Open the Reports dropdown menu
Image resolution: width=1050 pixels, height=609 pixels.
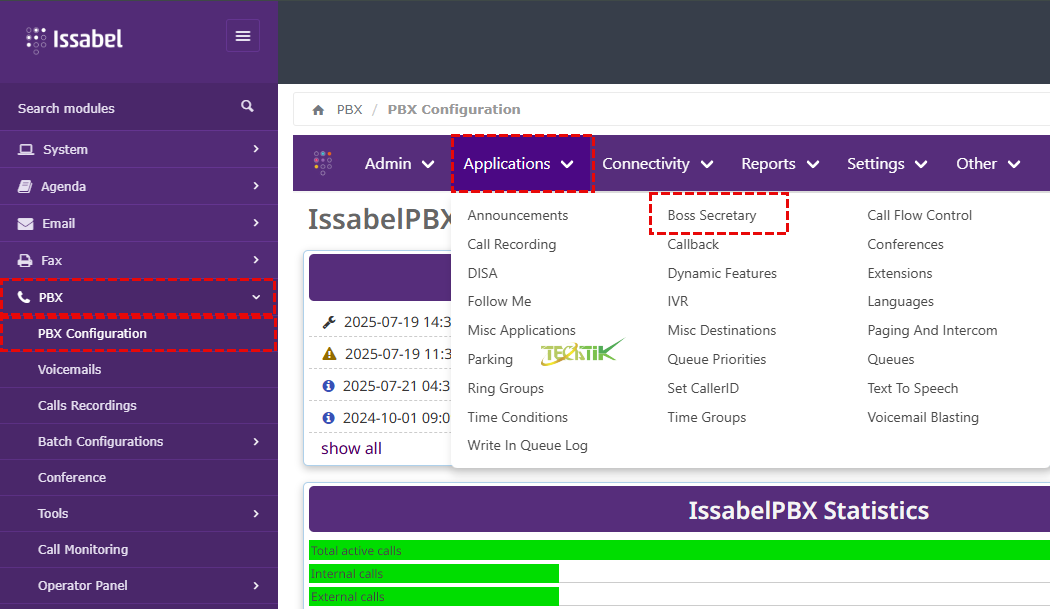[780, 163]
